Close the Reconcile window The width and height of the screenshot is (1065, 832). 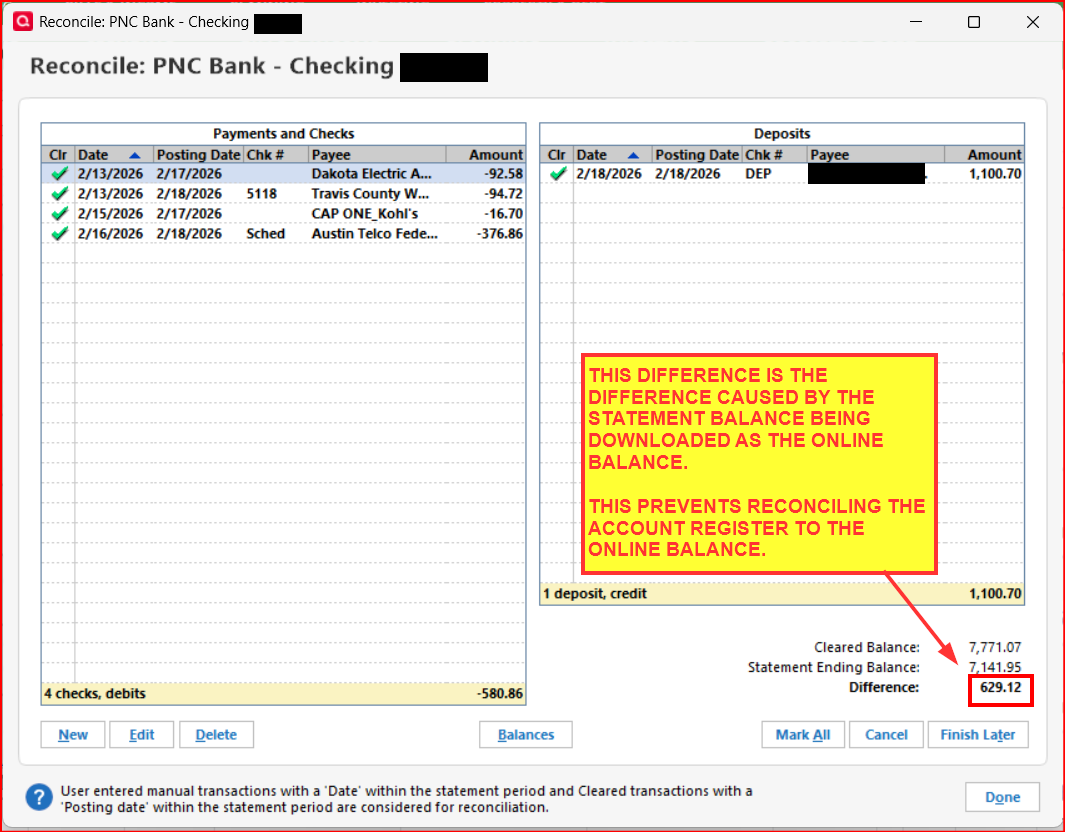pyautogui.click(x=1032, y=22)
